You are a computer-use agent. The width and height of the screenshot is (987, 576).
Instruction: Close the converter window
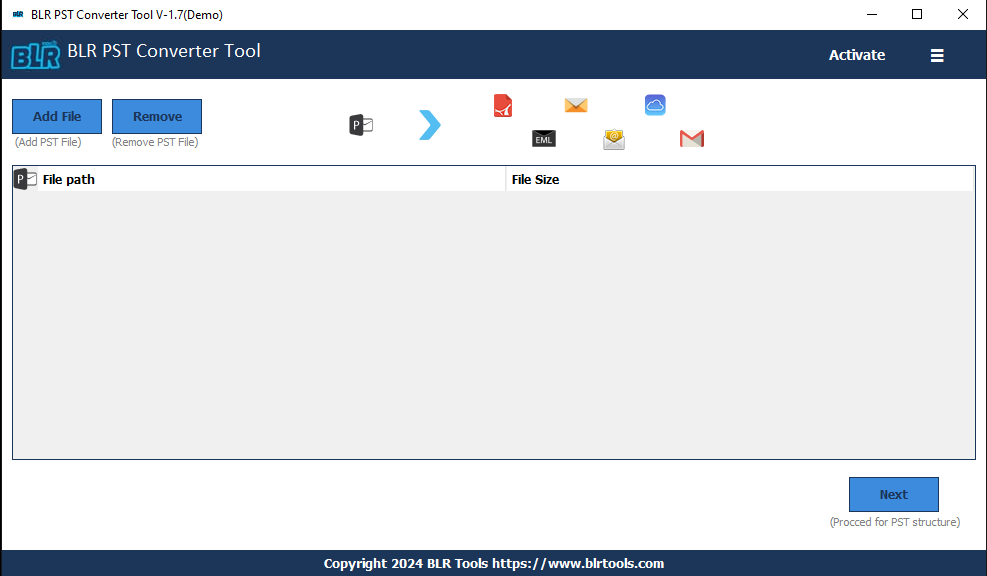pyautogui.click(x=962, y=14)
